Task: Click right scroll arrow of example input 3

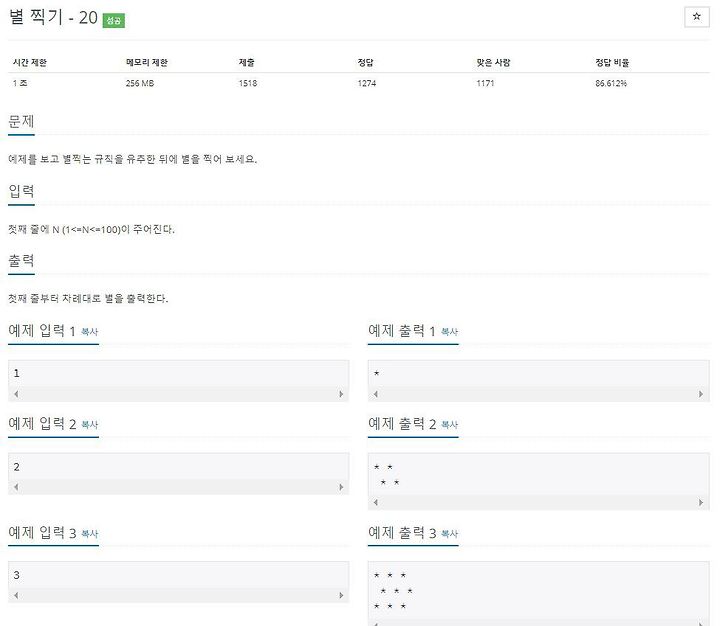Action: pos(341,595)
